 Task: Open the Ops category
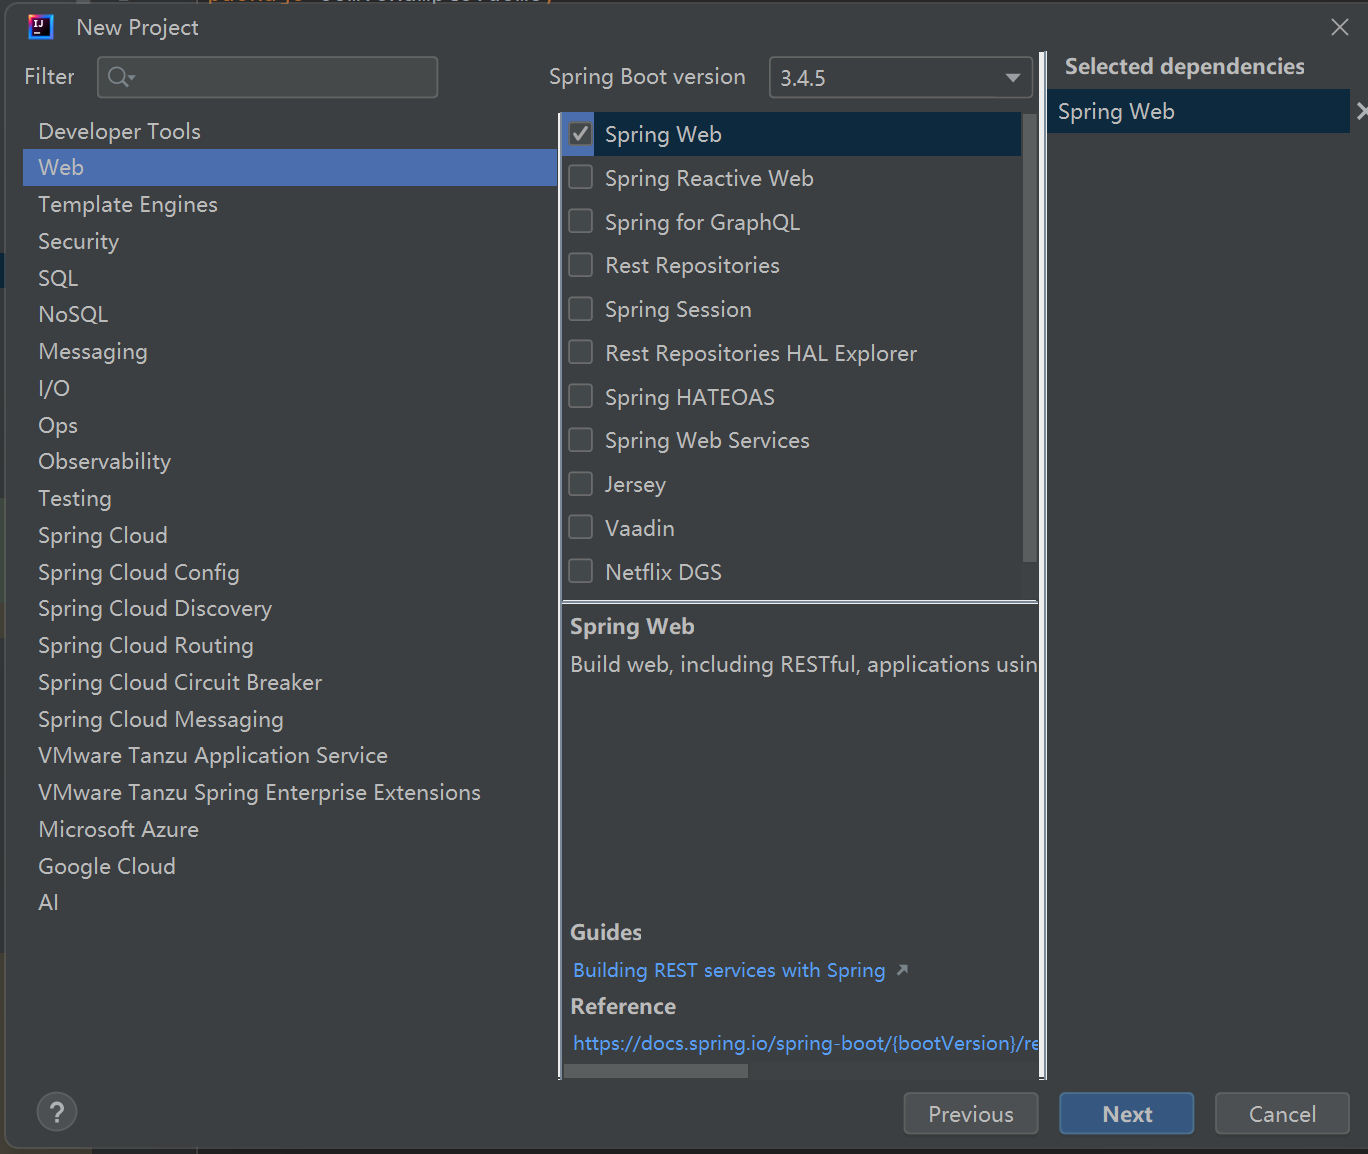pos(290,425)
